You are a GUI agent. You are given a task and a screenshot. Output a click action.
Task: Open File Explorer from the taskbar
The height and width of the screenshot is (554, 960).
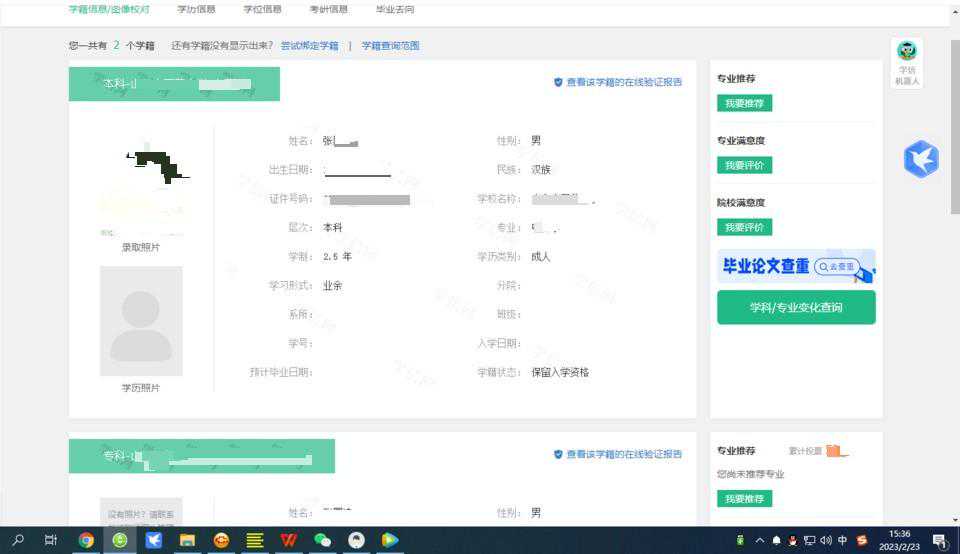[187, 540]
